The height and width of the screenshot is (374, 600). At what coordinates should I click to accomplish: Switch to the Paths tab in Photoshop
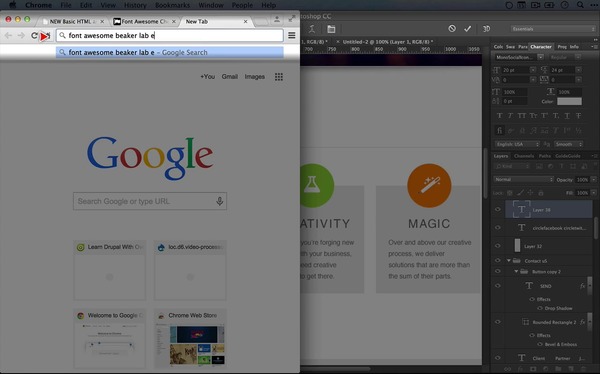click(545, 156)
